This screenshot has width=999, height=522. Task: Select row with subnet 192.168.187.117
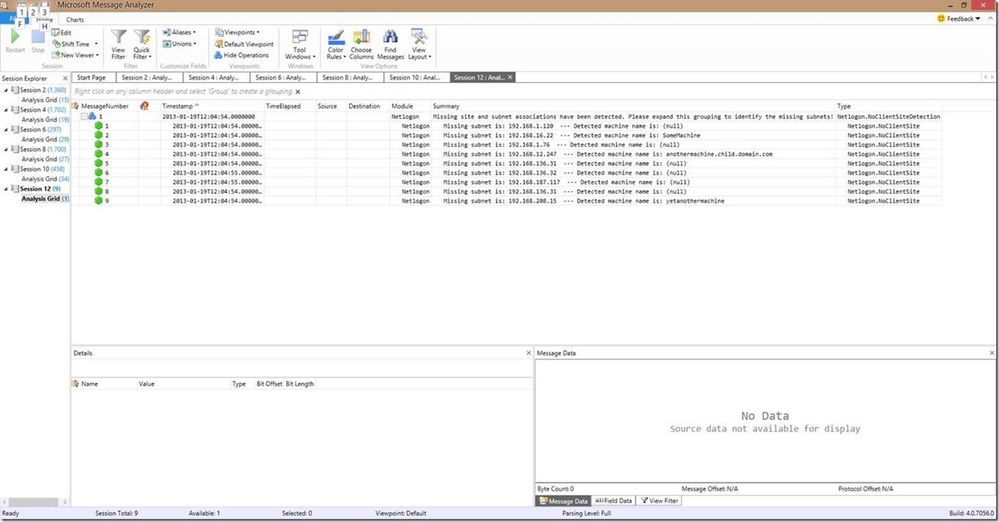(507, 182)
